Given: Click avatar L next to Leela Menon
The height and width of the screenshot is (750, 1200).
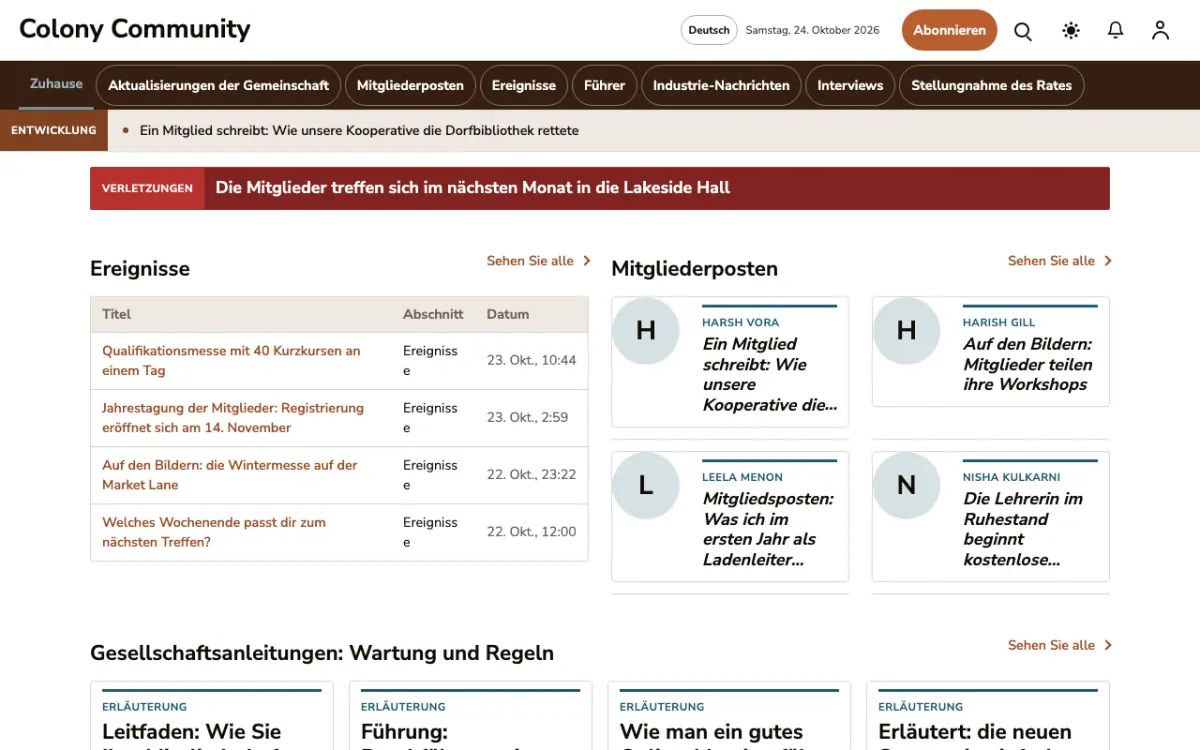Looking at the screenshot, I should (646, 485).
